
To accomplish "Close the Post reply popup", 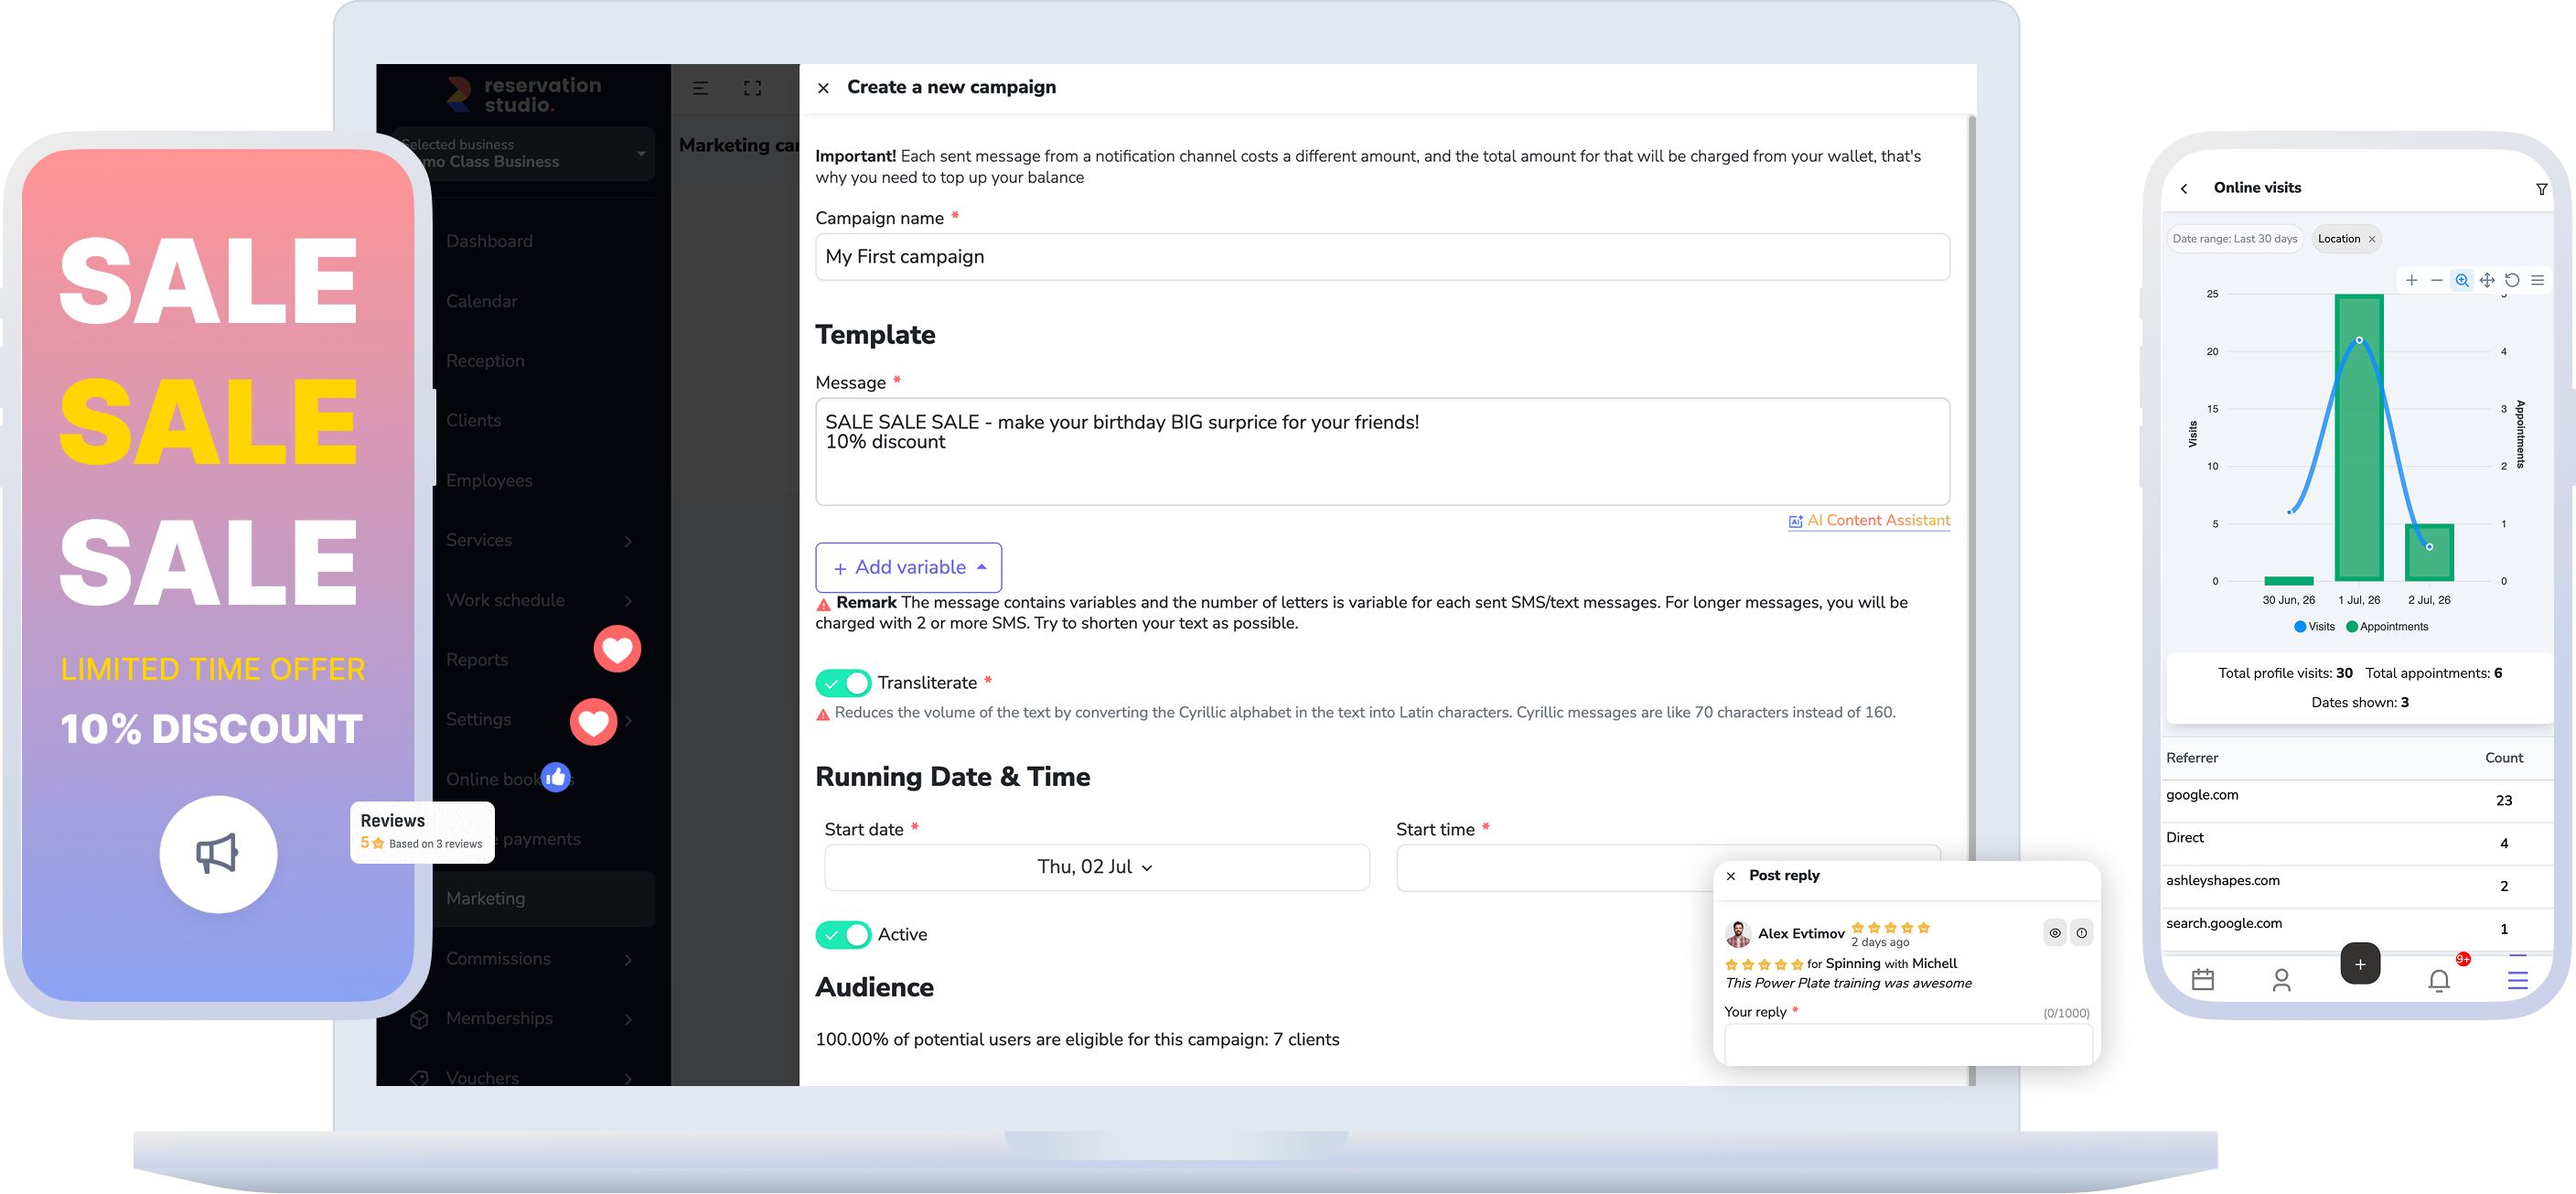I will point(1731,876).
